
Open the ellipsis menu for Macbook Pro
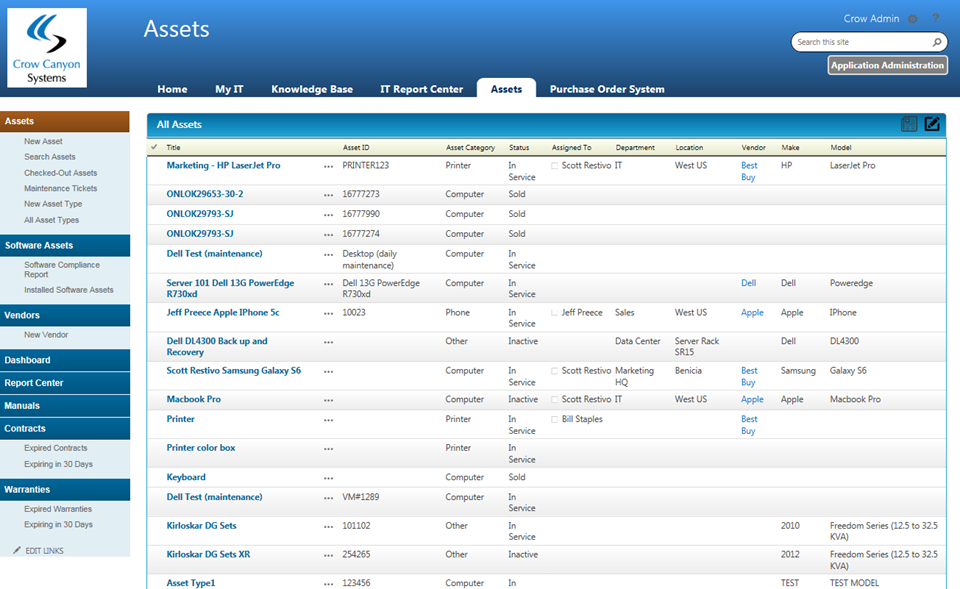(329, 400)
